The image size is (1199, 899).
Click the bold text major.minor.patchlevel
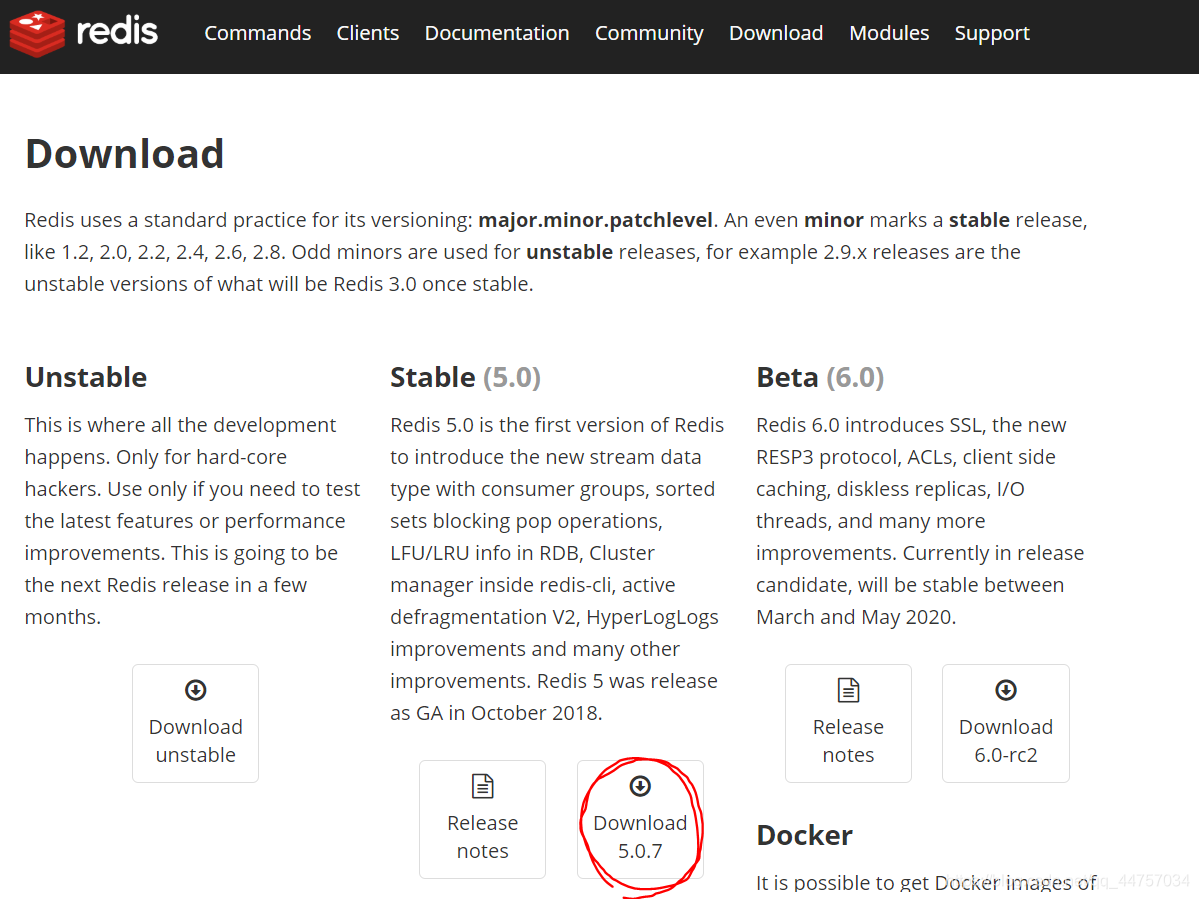(596, 220)
